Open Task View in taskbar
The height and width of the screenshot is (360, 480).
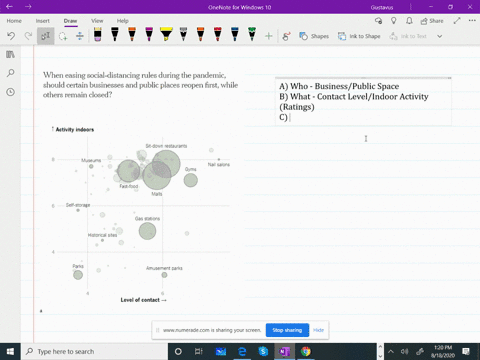click(x=199, y=351)
